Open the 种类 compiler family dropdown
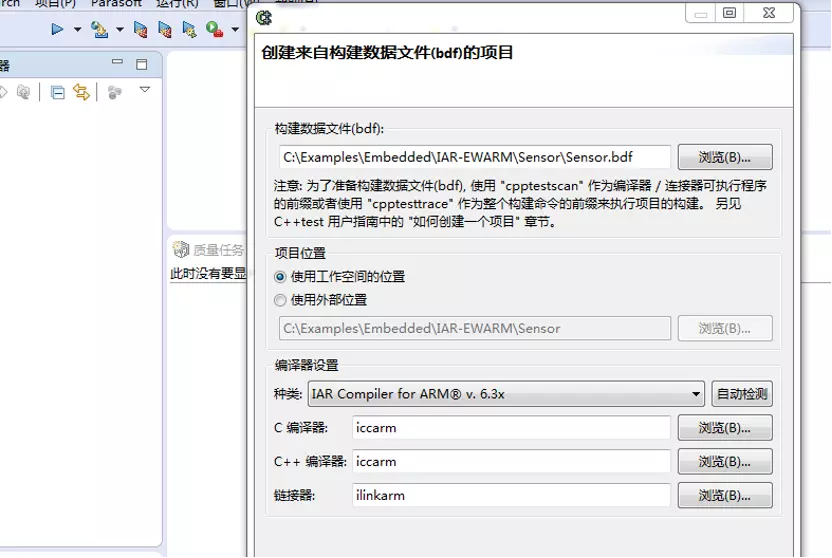Viewport: 832px width, 558px height. click(506, 394)
